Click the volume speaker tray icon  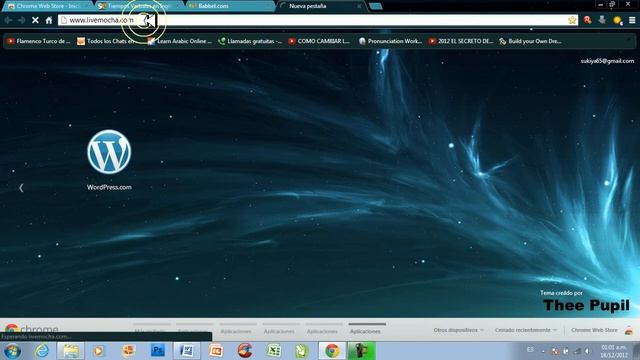(588, 351)
